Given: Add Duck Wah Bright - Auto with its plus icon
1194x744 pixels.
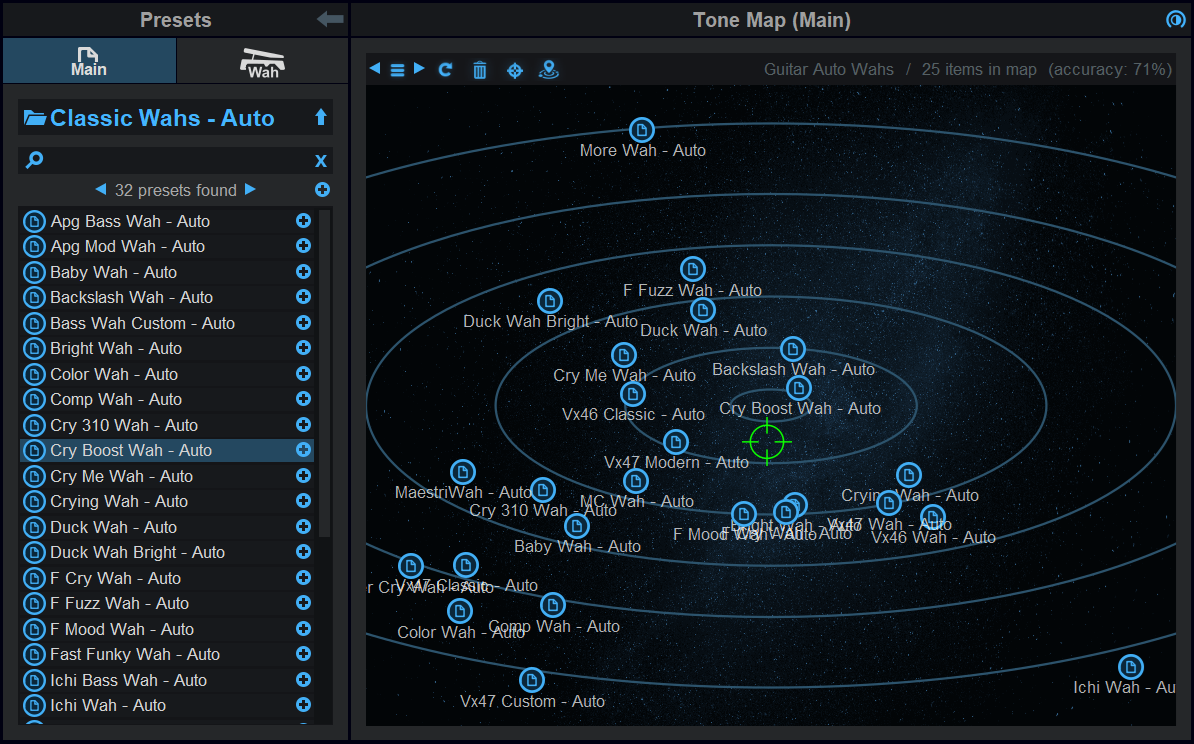Looking at the screenshot, I should [x=303, y=552].
